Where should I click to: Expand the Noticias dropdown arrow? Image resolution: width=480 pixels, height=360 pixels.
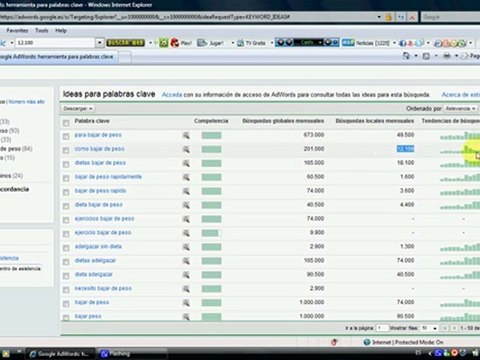pyautogui.click(x=395, y=43)
